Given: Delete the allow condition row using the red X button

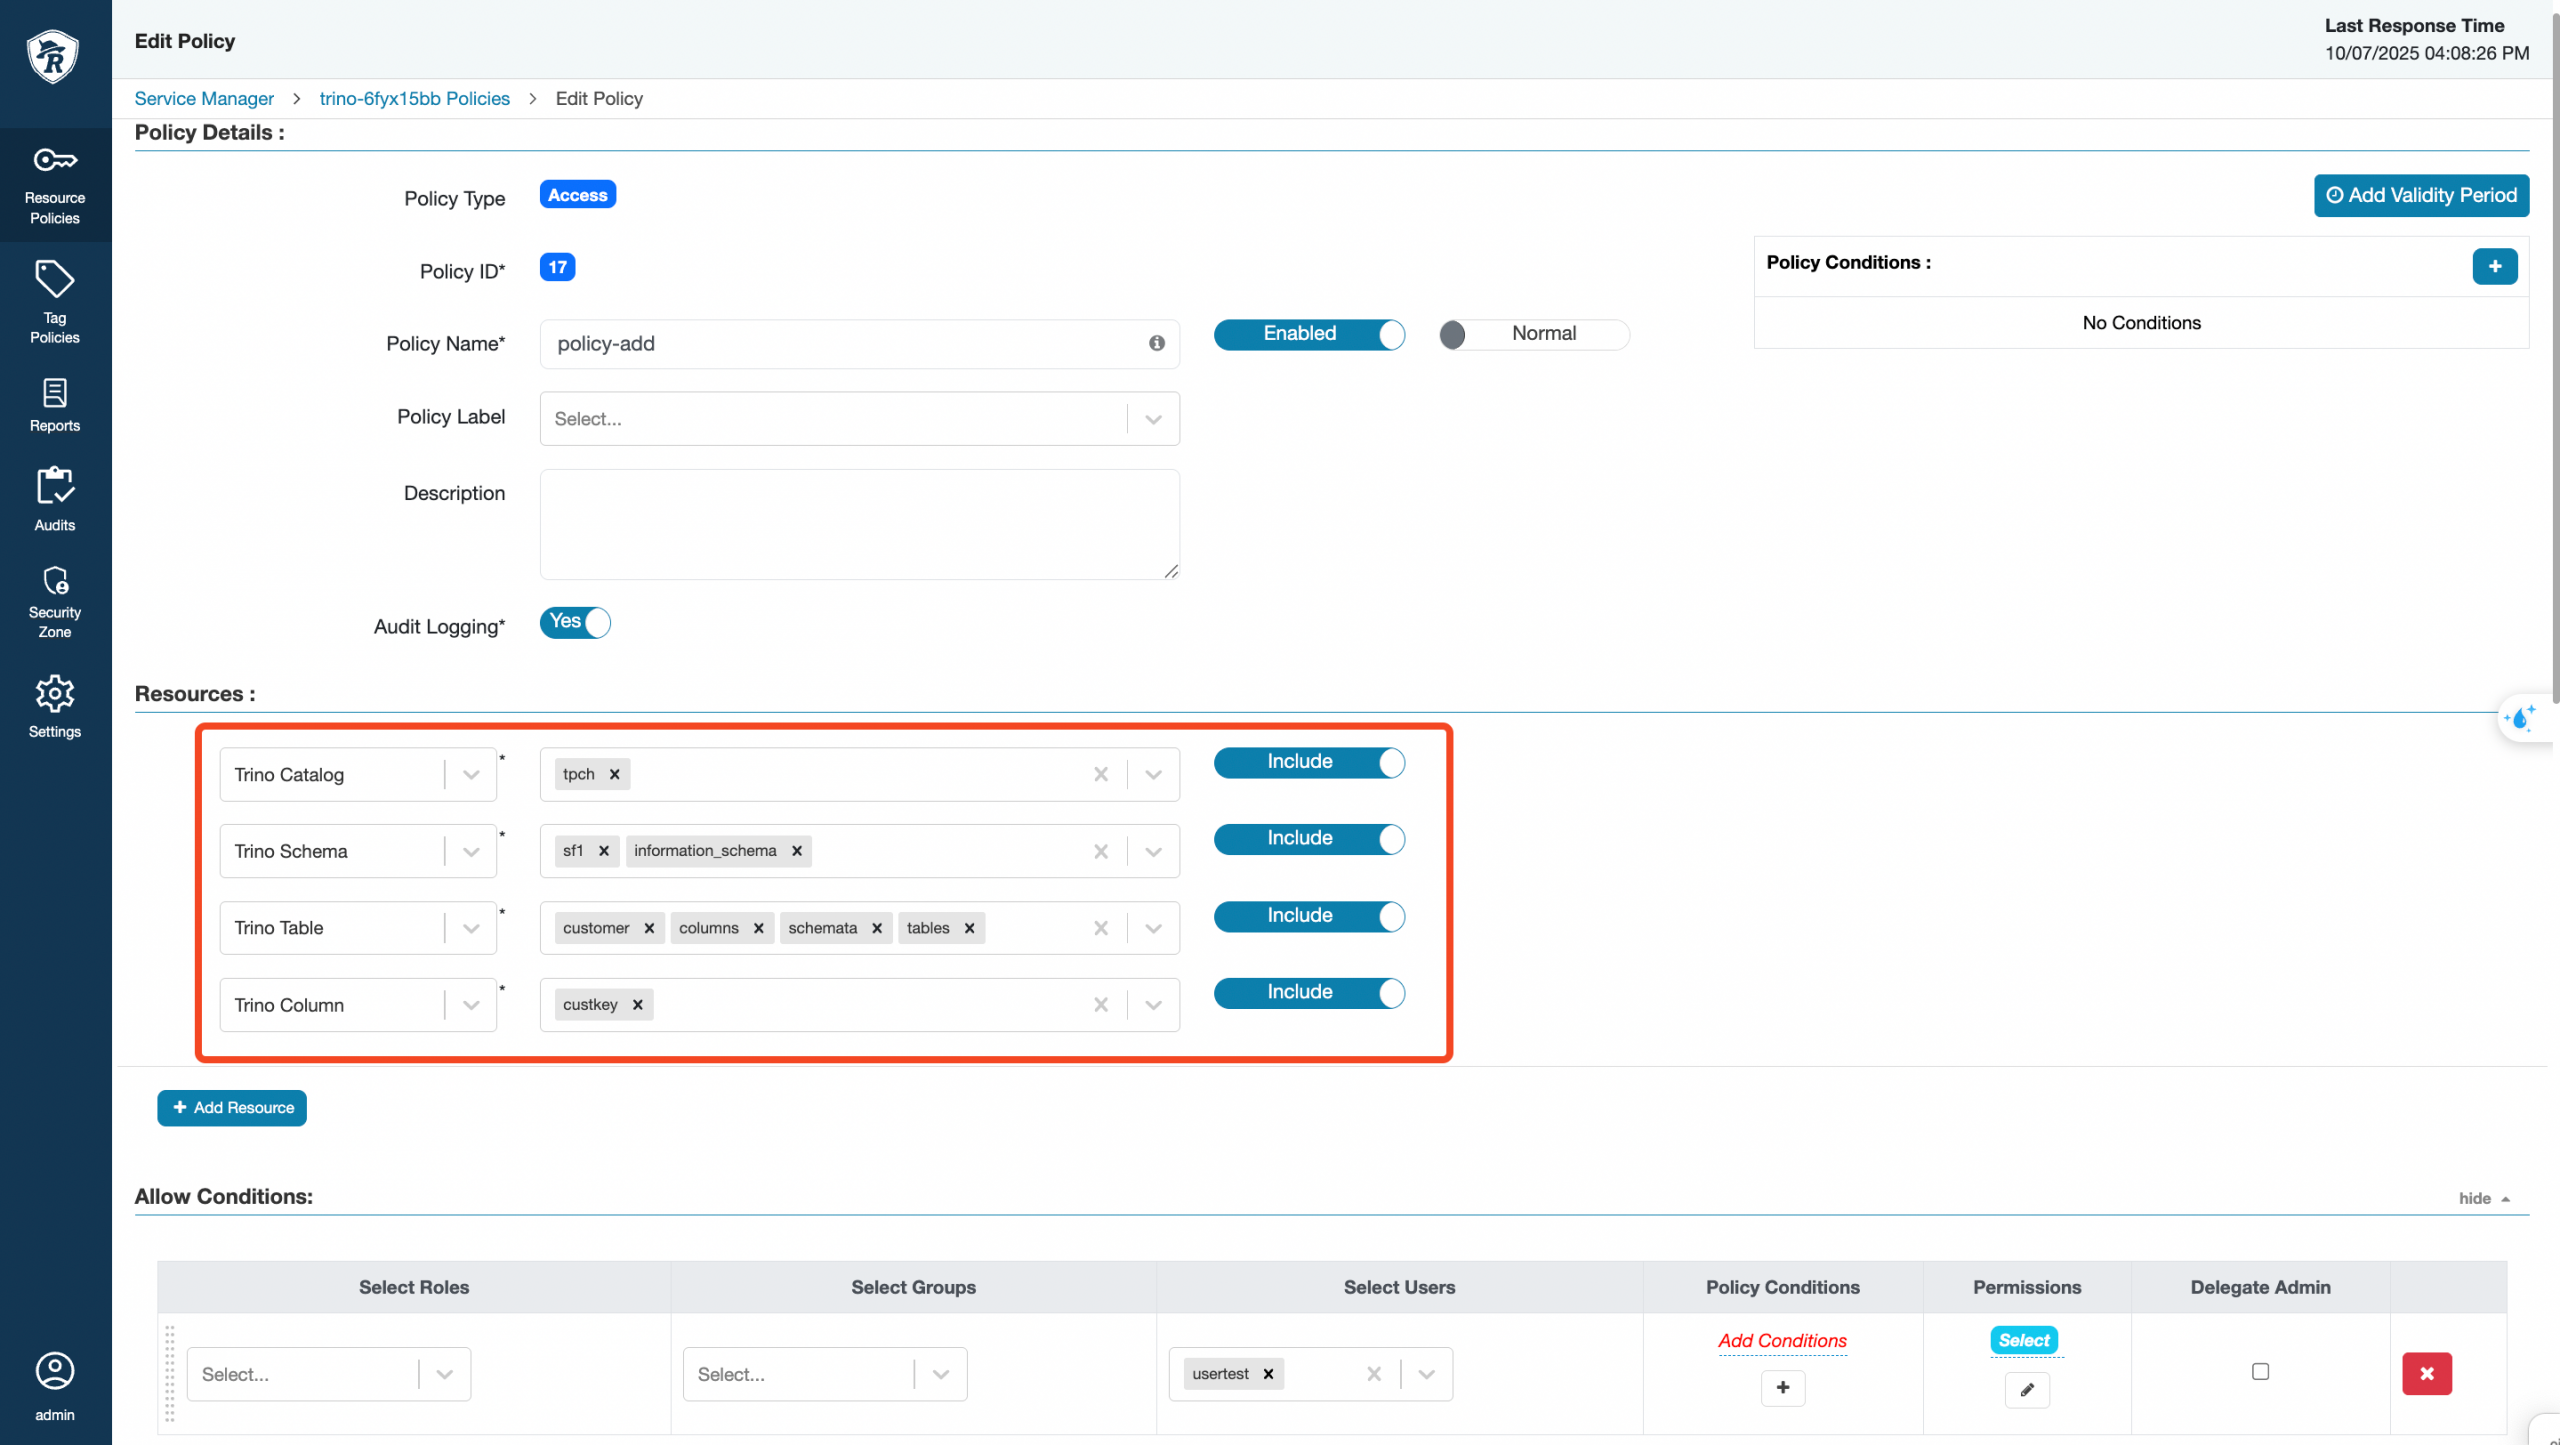Looking at the screenshot, I should (x=2426, y=1373).
